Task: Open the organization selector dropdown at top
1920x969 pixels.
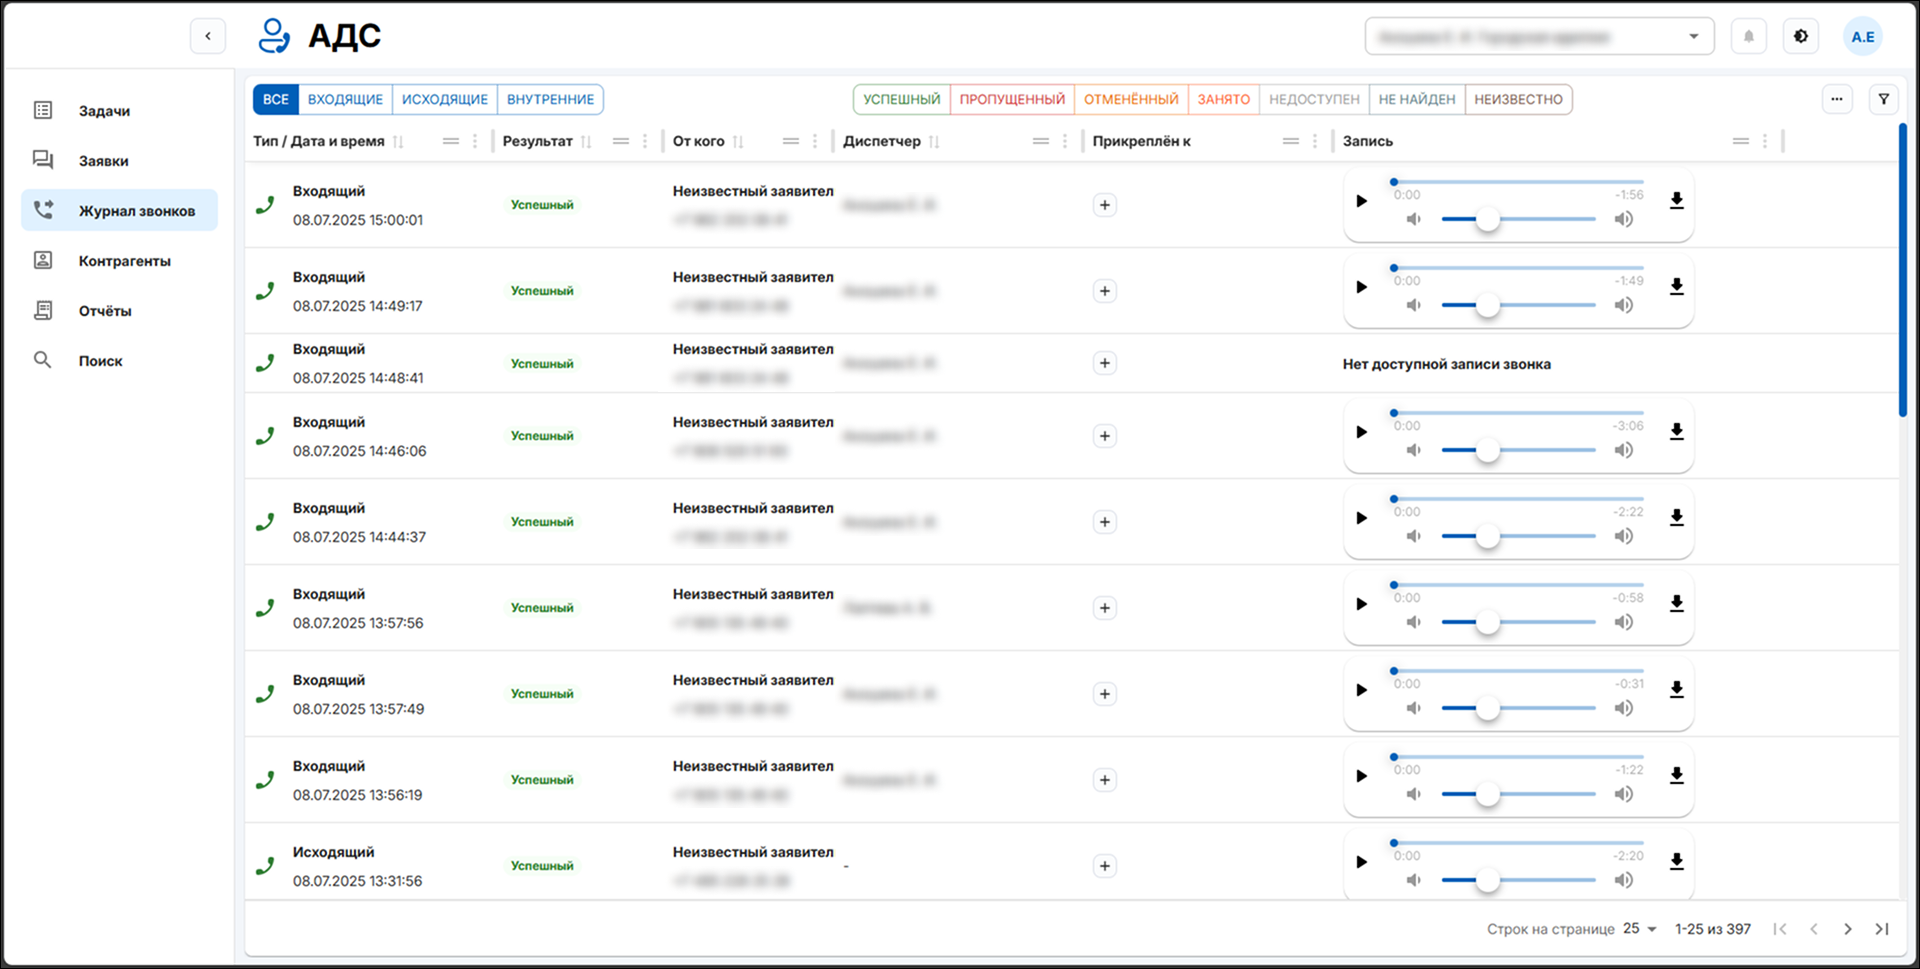Action: point(1539,37)
